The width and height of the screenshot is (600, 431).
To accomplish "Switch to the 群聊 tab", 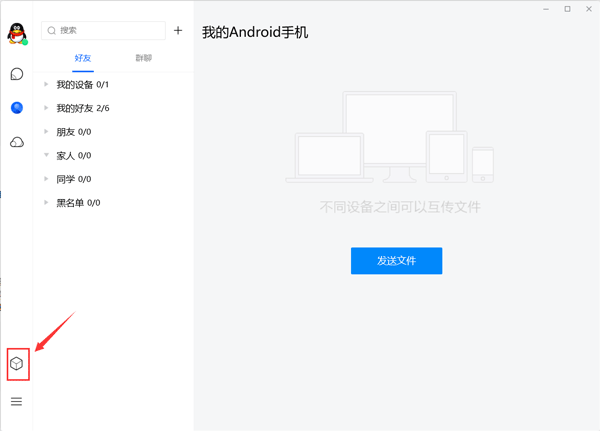I will pyautogui.click(x=143, y=58).
